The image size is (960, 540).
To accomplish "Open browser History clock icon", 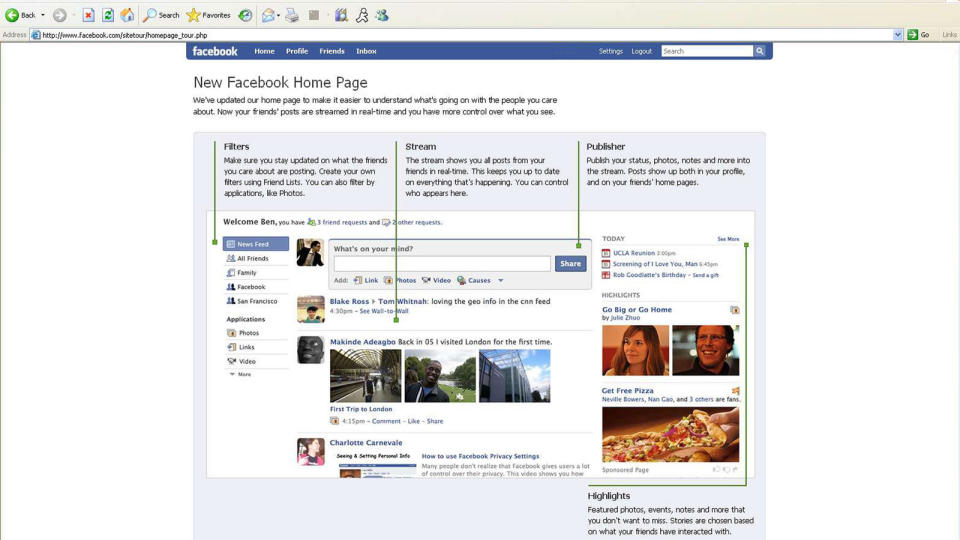I will (245, 15).
